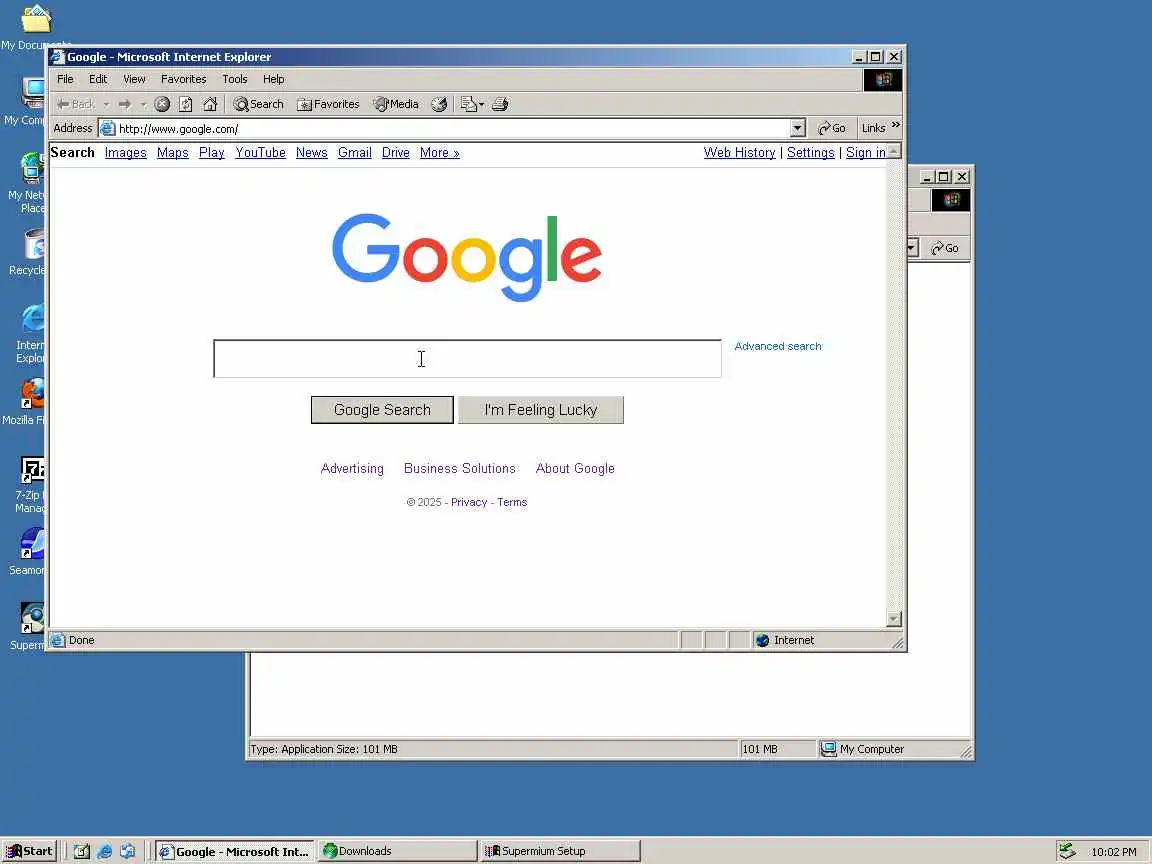Open the Mail button dropdown arrow
Screen dimensions: 1152x864
(x=481, y=104)
